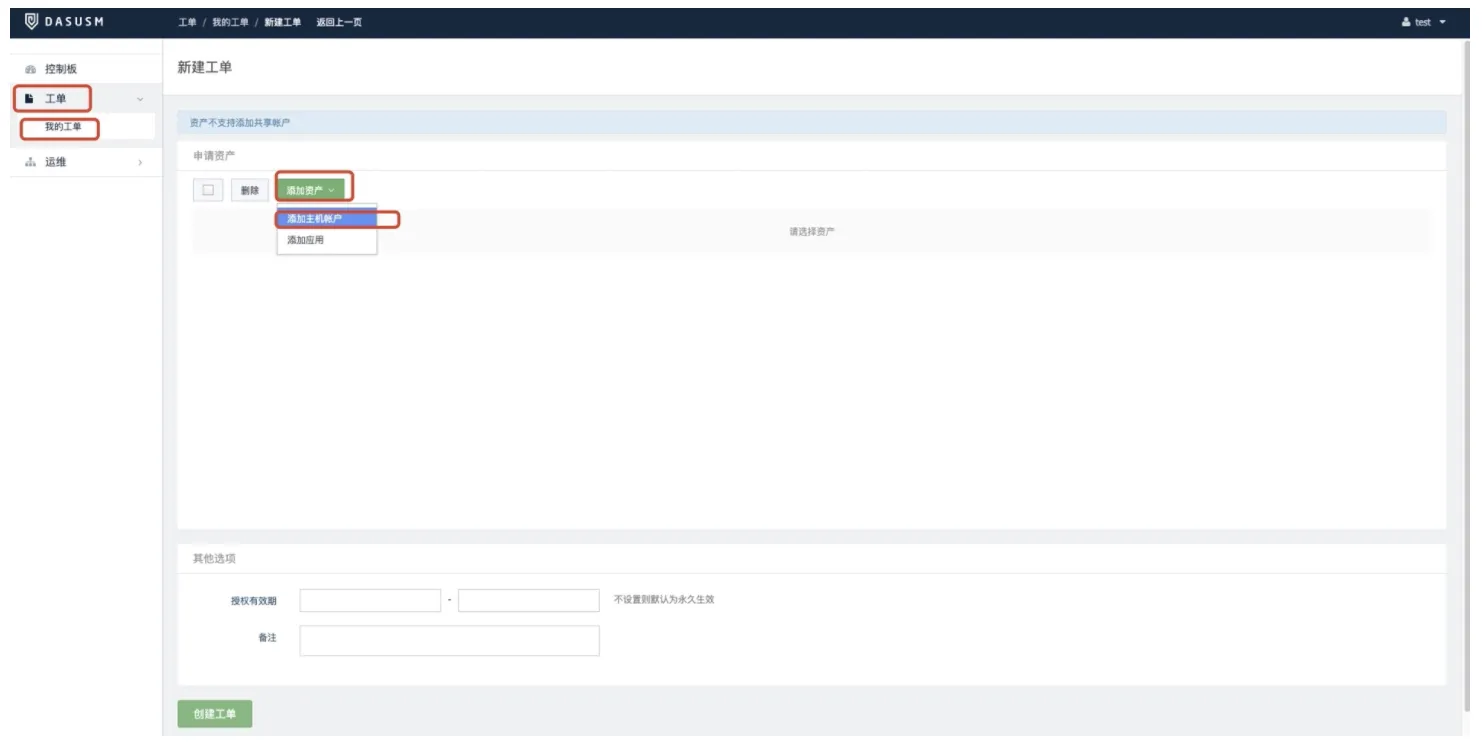
Task: Click the 授权有效期 start date field
Action: pos(370,600)
